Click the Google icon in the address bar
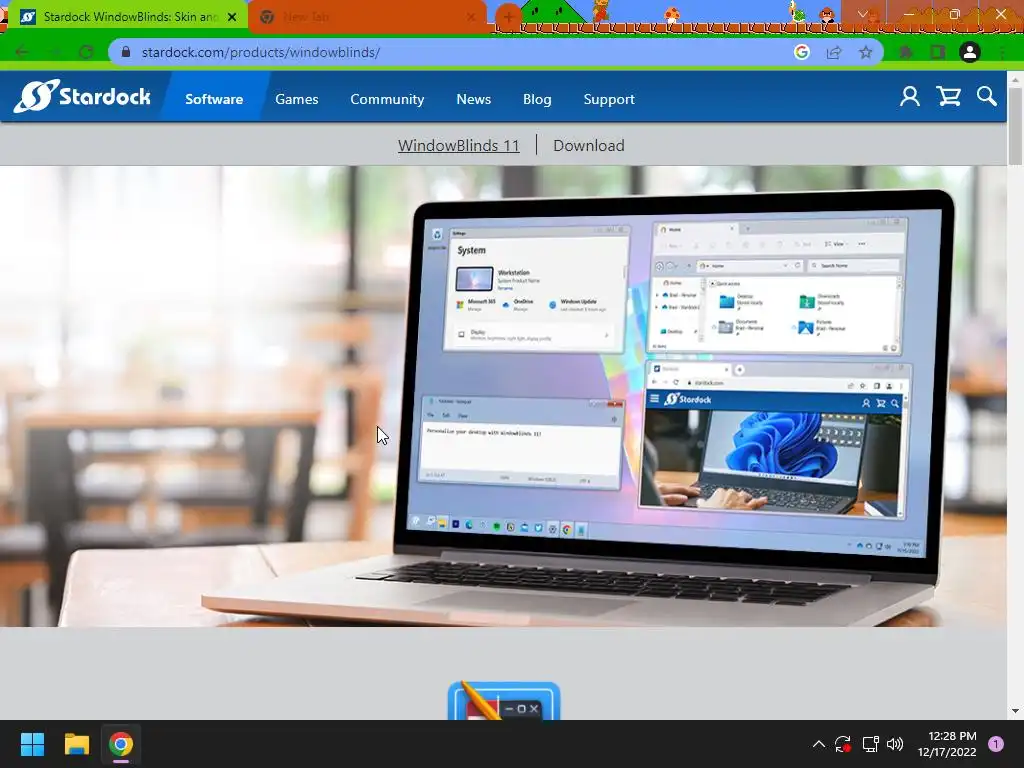 (802, 52)
